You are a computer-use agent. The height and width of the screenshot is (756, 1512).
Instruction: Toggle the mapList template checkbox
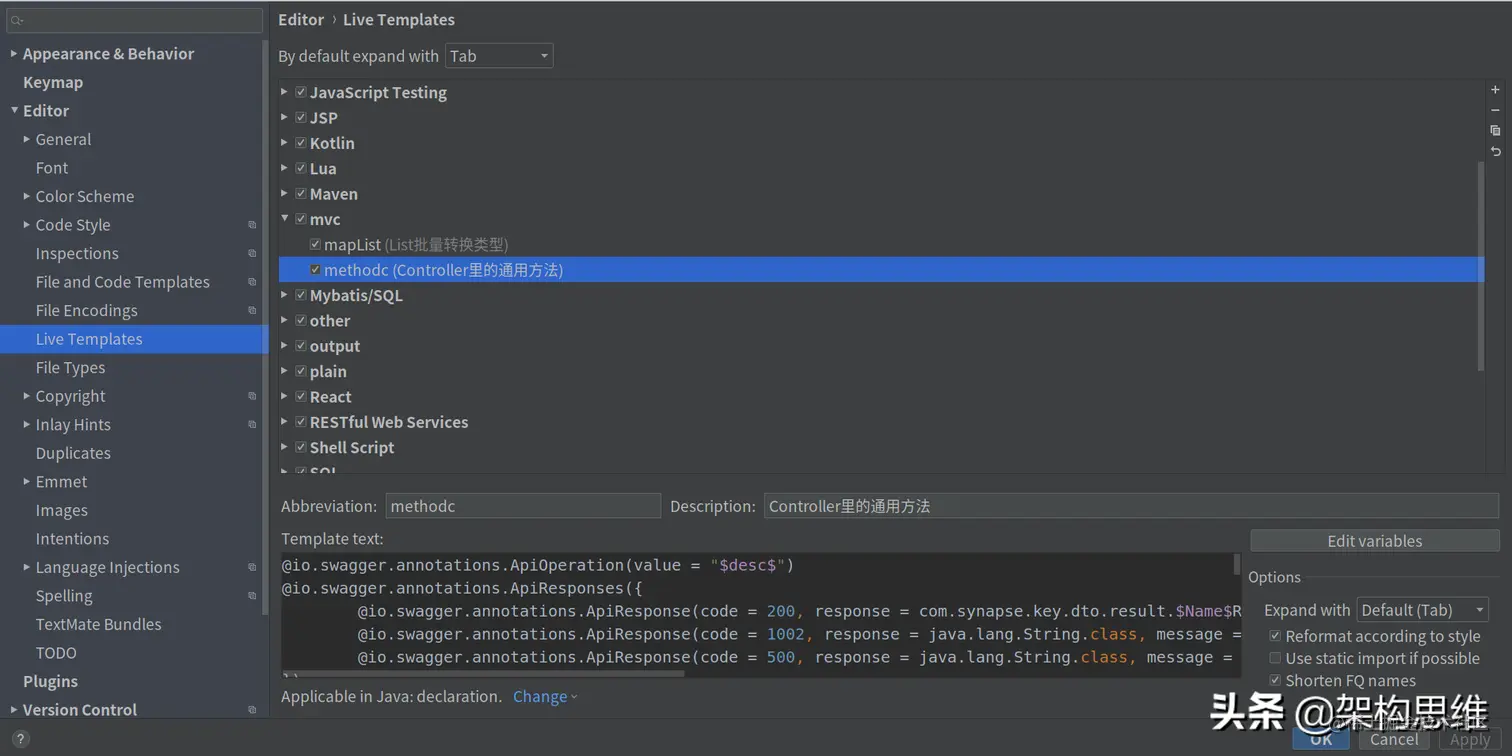pos(315,244)
